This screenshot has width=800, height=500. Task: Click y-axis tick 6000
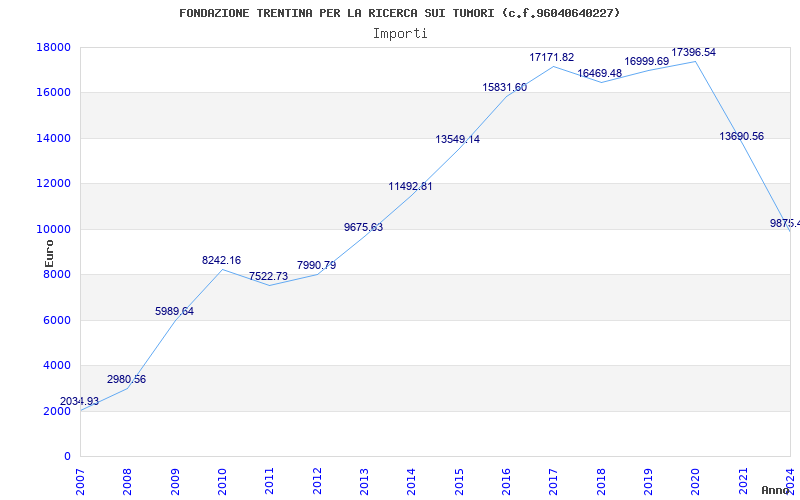56,320
